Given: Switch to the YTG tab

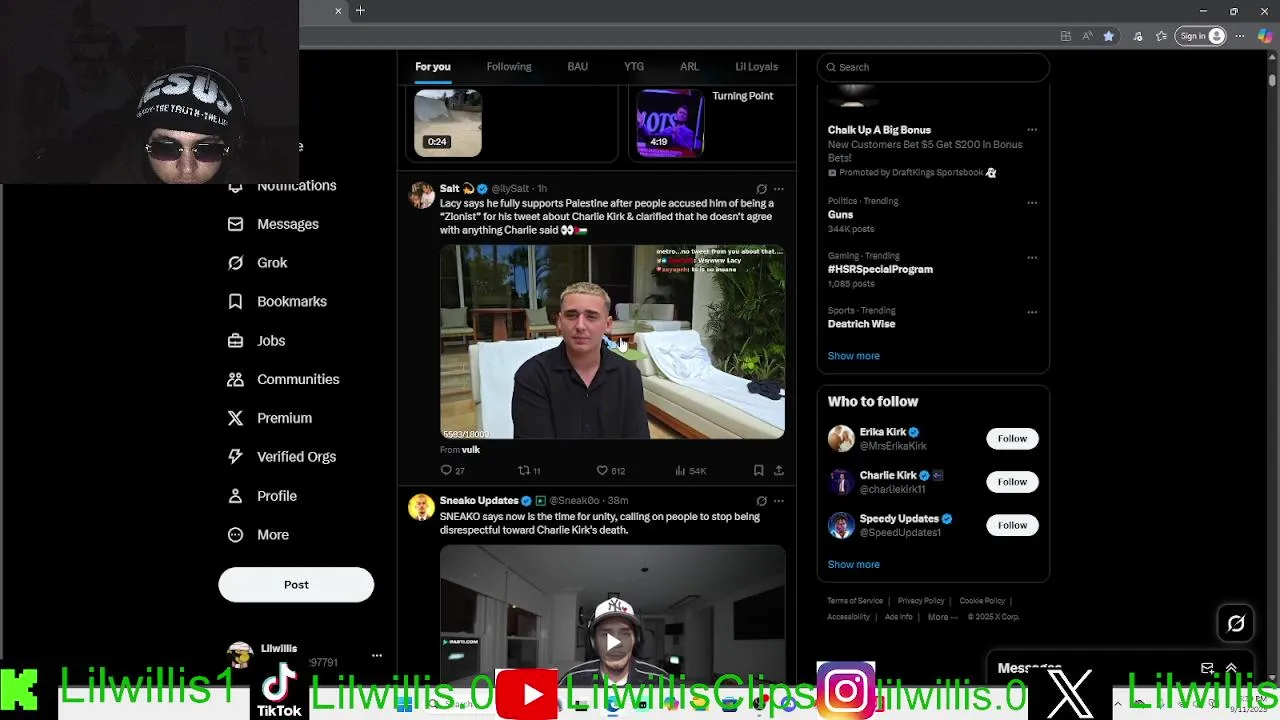Looking at the screenshot, I should pos(634,67).
